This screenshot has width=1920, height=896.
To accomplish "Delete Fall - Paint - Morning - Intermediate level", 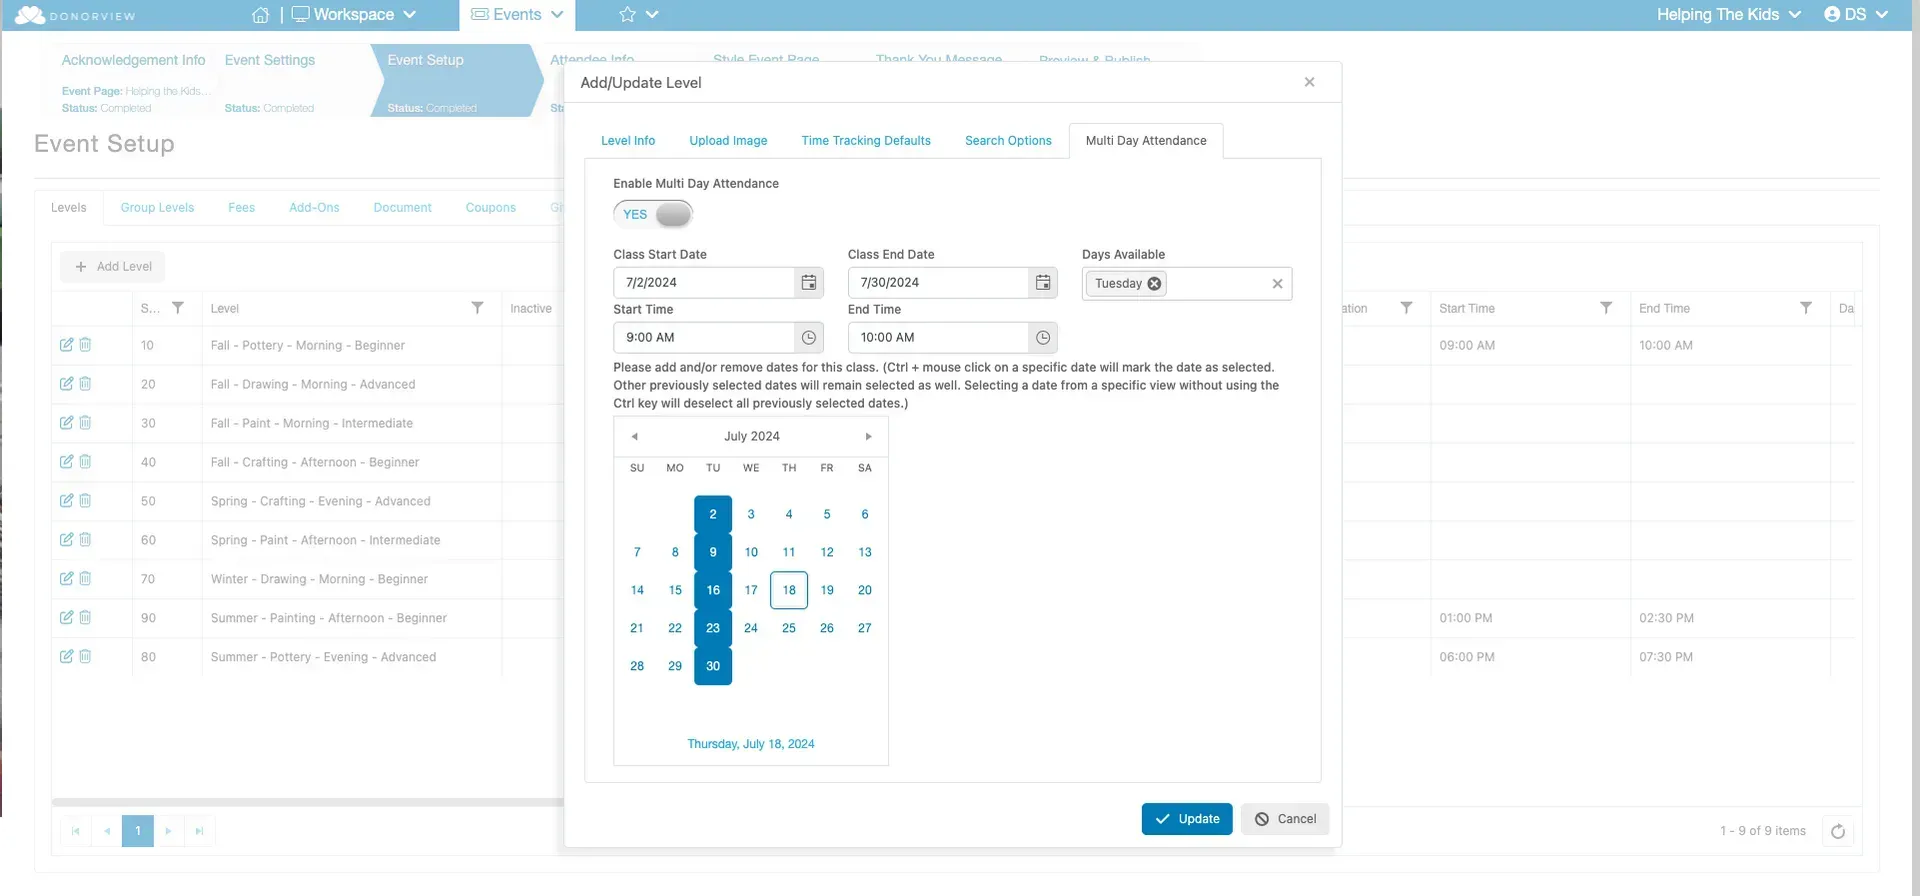I will 85,423.
